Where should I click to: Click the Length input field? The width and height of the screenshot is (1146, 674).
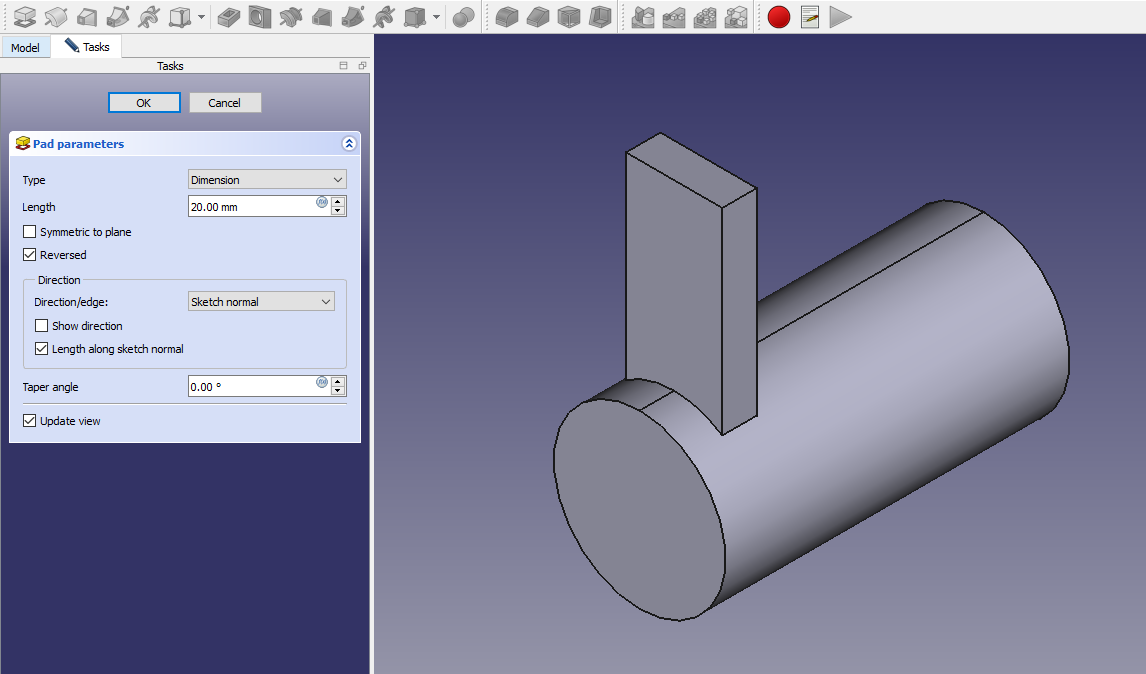pos(252,206)
